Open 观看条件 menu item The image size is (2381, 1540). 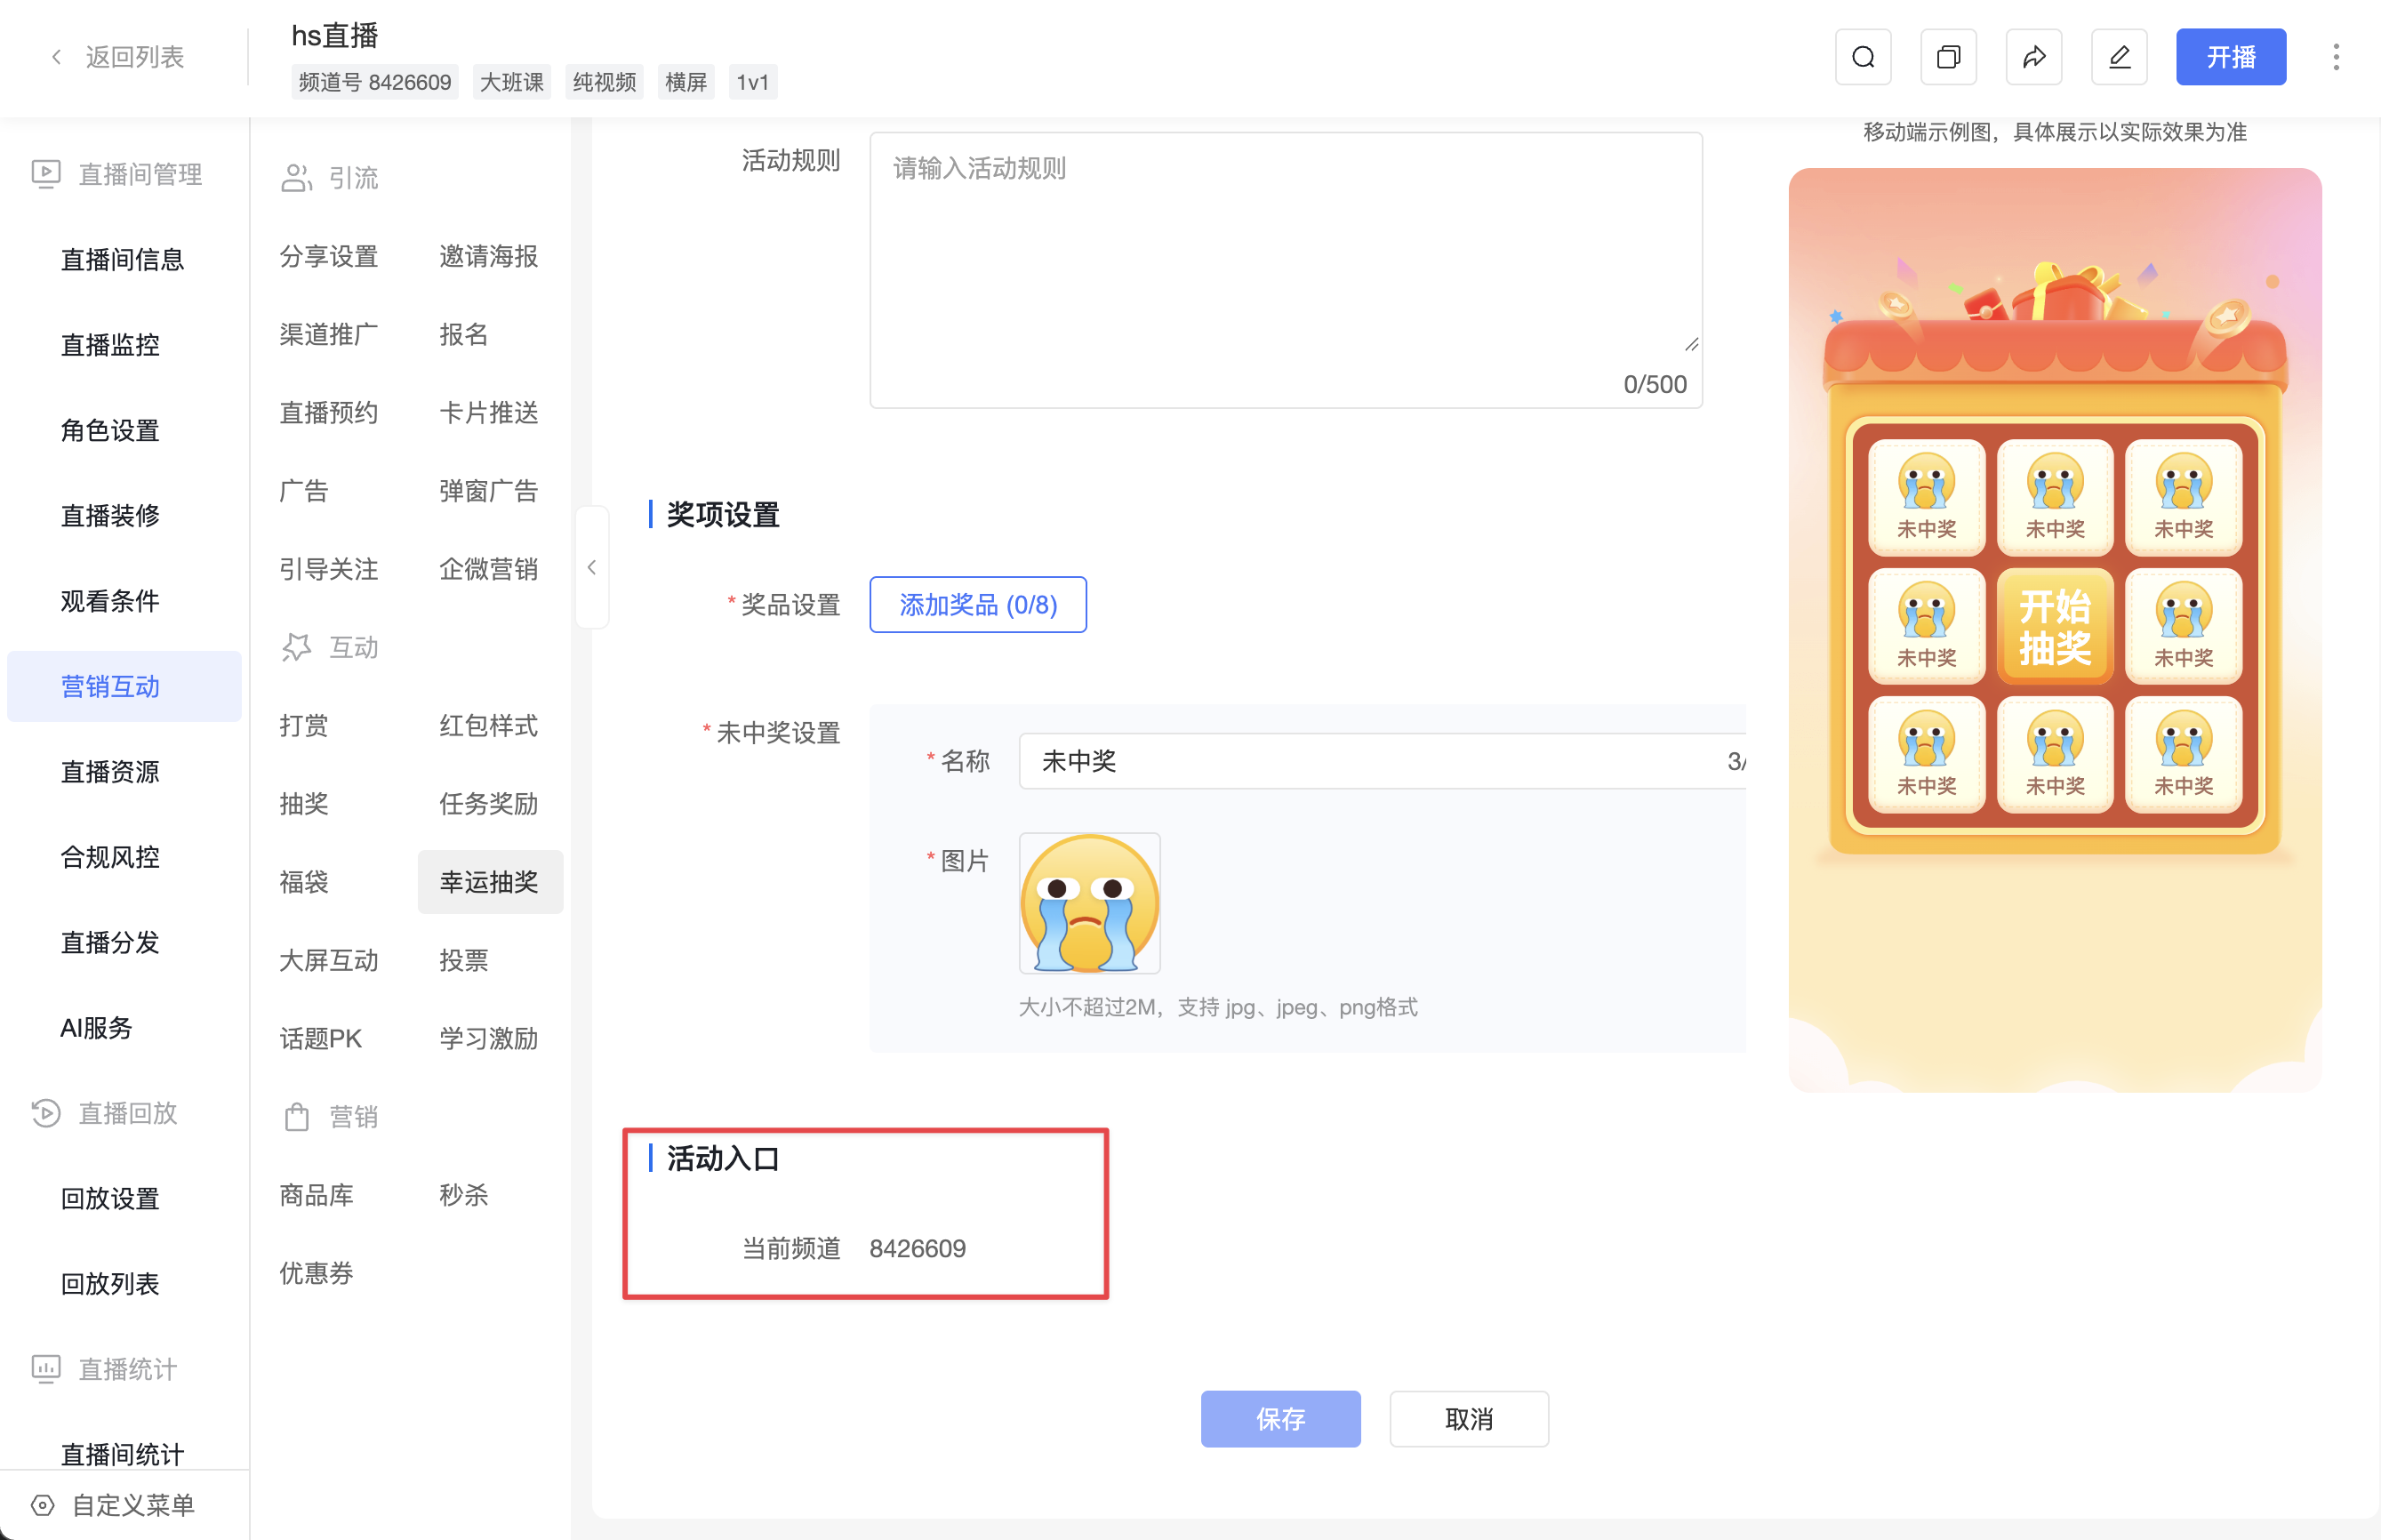coord(111,601)
